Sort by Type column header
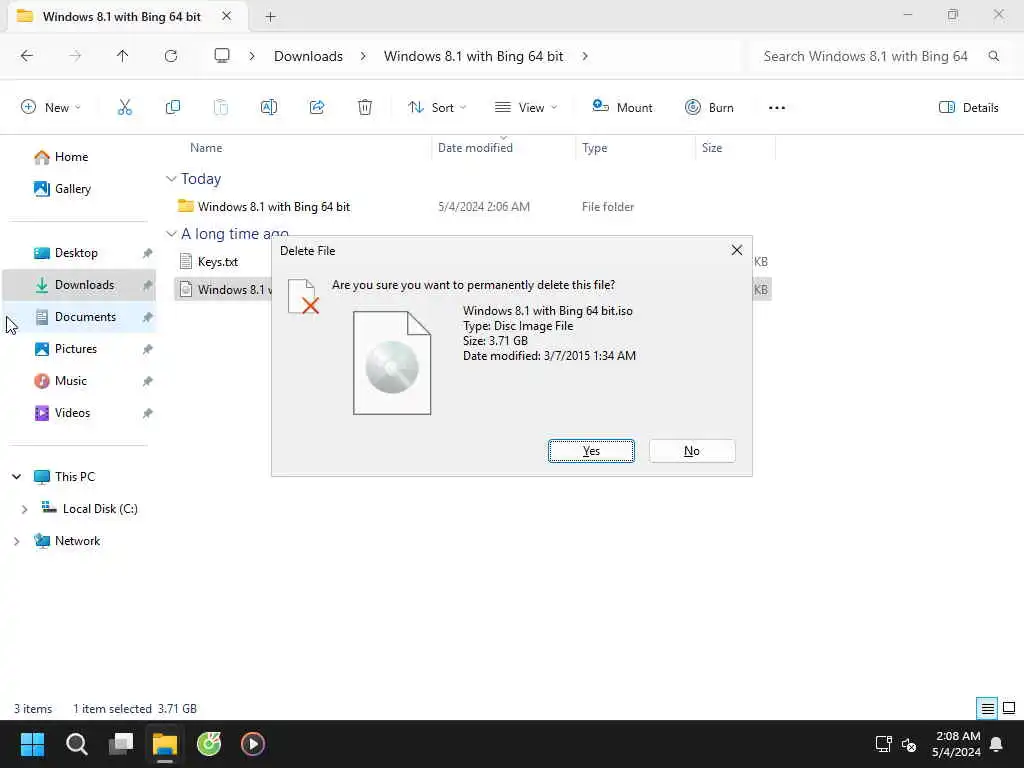 click(x=594, y=148)
